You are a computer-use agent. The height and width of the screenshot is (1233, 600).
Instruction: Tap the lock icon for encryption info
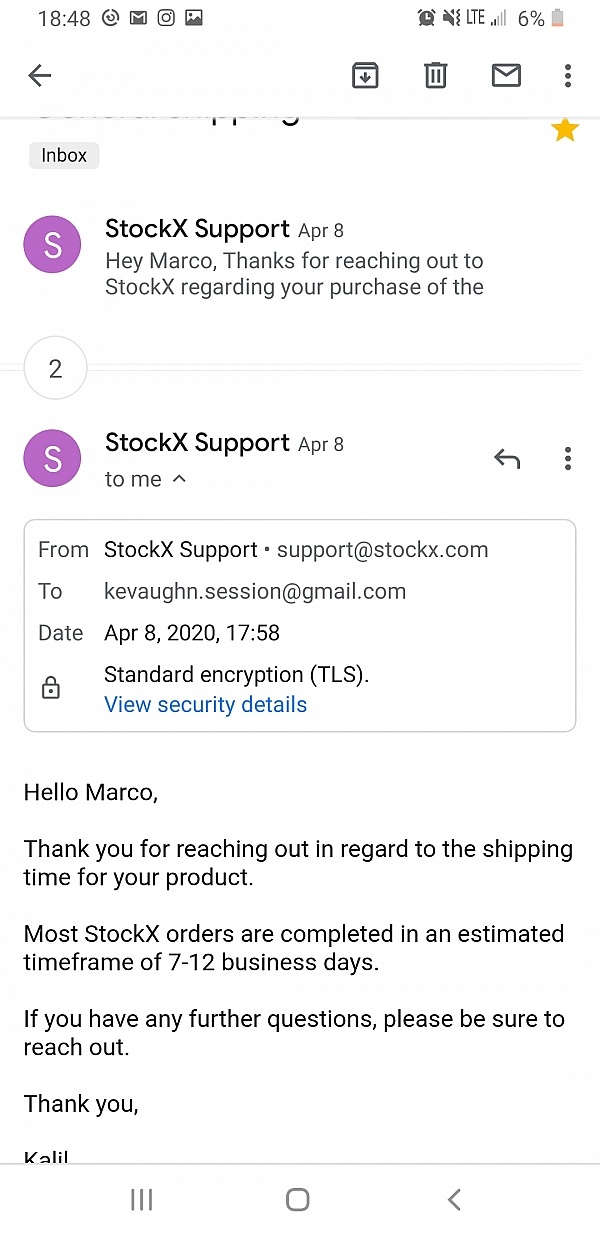tap(50, 689)
